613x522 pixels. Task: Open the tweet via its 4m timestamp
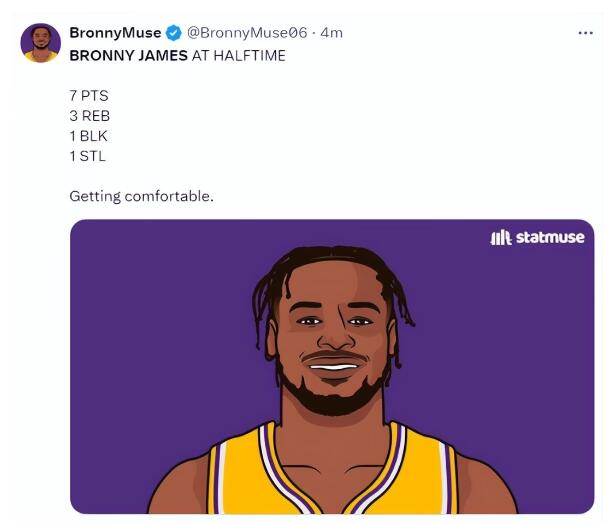coord(331,33)
